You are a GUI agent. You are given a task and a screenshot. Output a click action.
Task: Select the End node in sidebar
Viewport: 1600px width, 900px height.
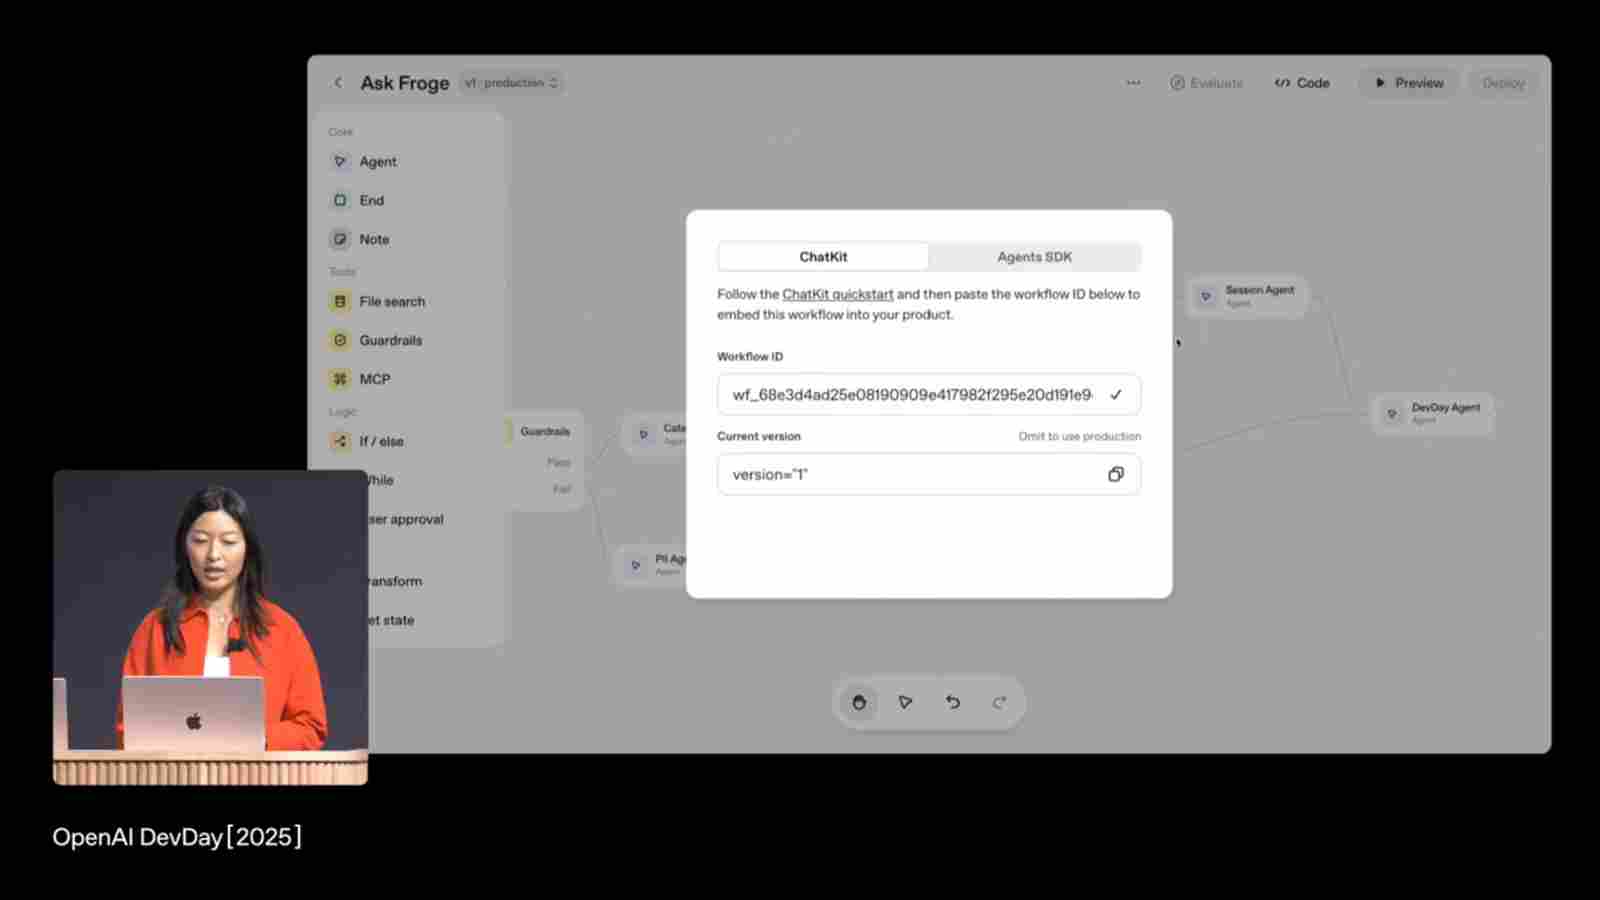(371, 200)
